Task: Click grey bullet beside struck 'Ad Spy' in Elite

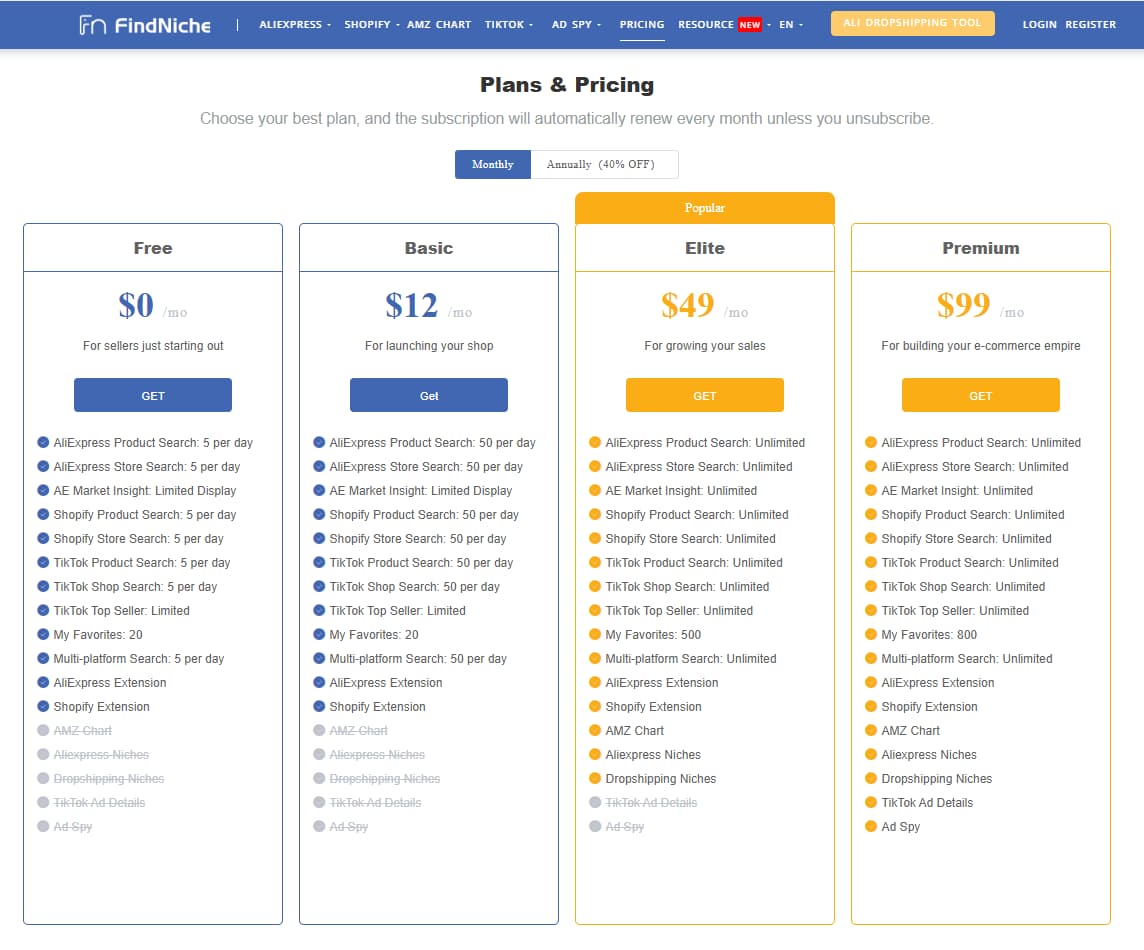Action: click(595, 826)
